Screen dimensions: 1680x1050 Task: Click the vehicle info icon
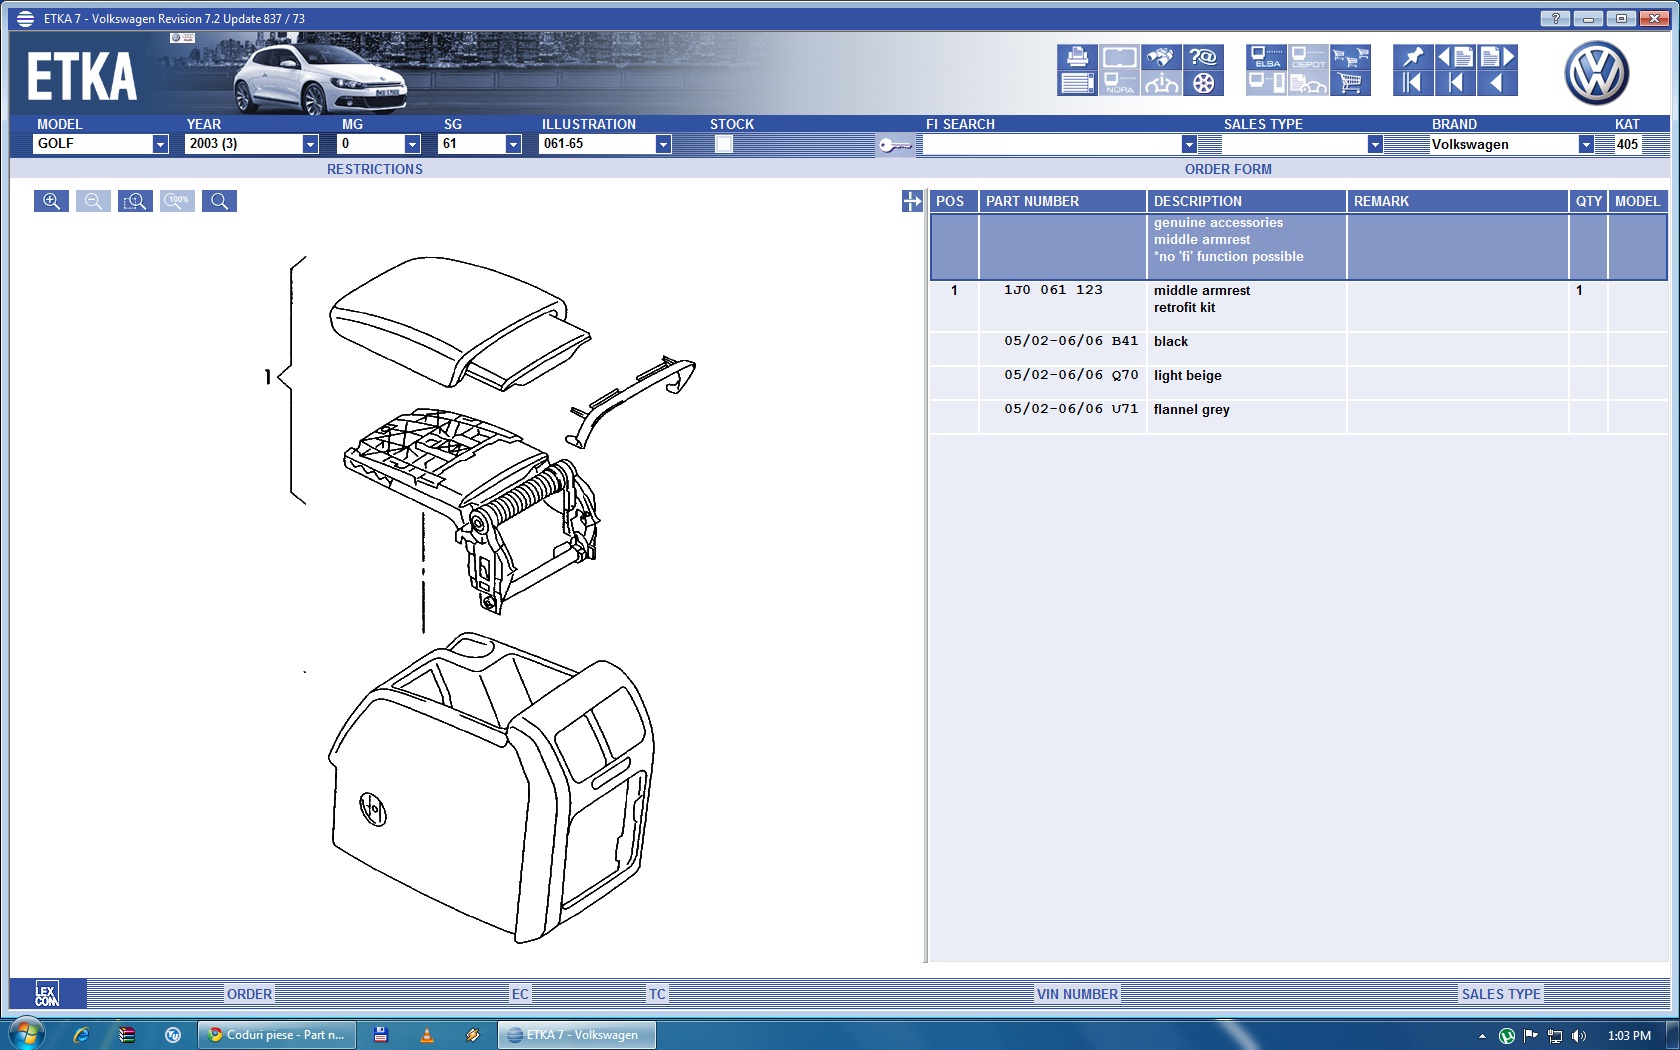coord(1160,83)
